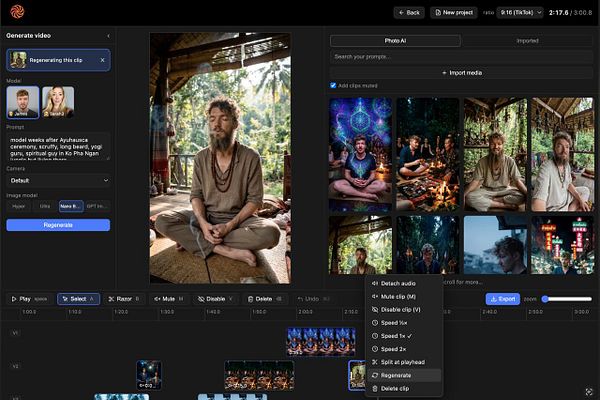
Task: Choose Split at playhead
Action: click(x=404, y=362)
